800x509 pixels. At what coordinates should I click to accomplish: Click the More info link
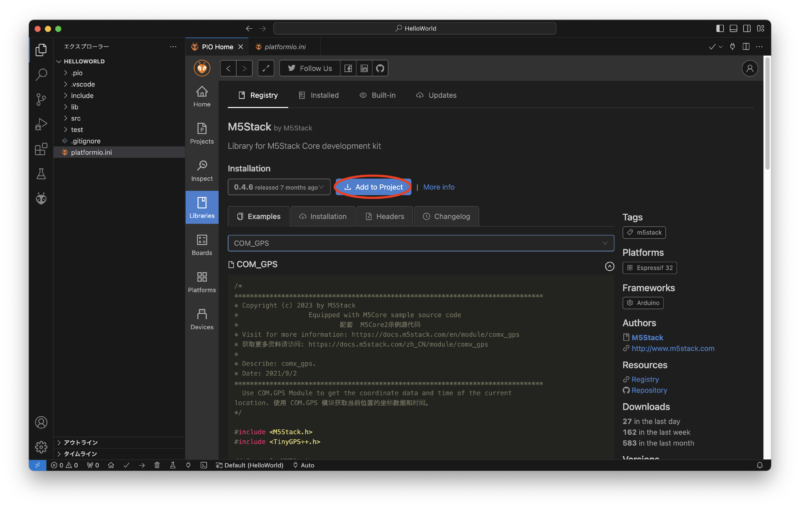point(439,187)
